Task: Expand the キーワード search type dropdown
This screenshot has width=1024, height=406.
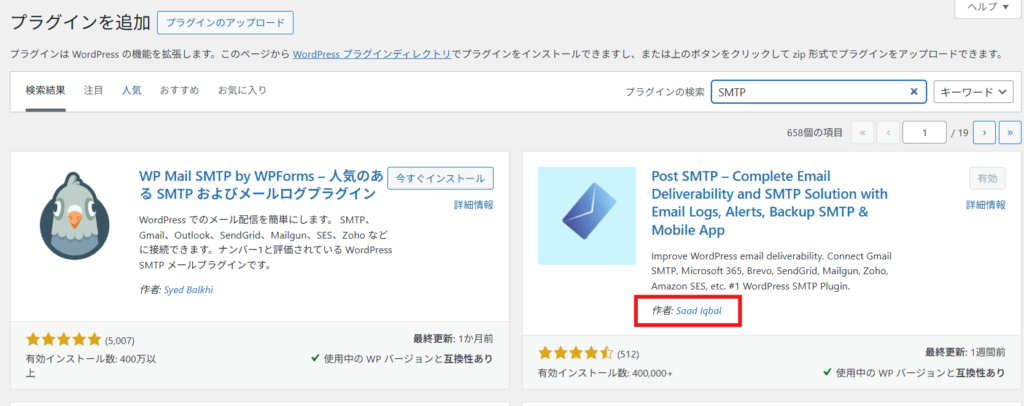Action: pyautogui.click(x=973, y=91)
